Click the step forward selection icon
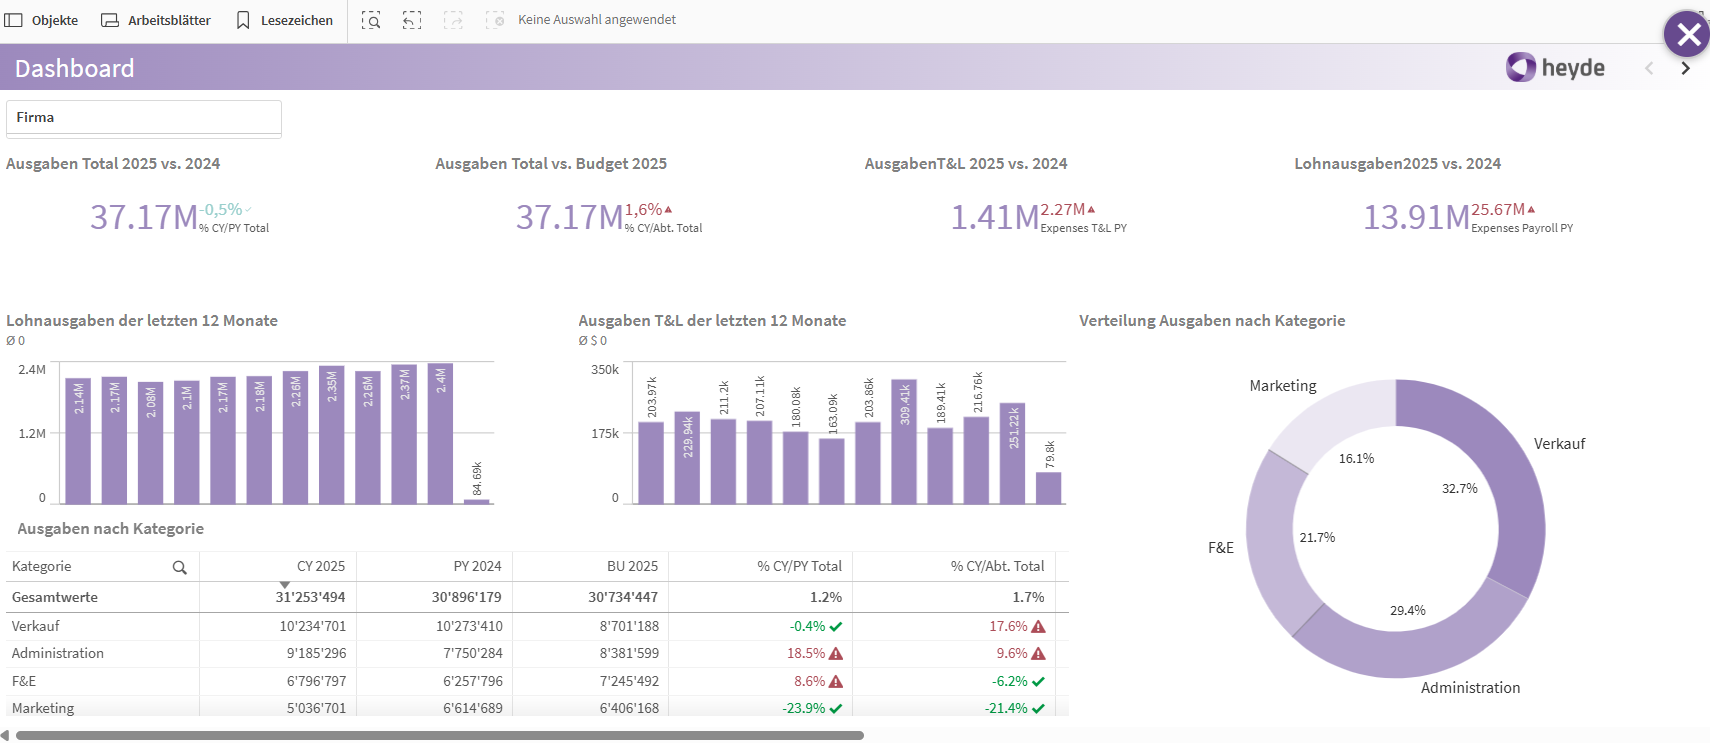This screenshot has height=743, width=1710. click(x=453, y=20)
